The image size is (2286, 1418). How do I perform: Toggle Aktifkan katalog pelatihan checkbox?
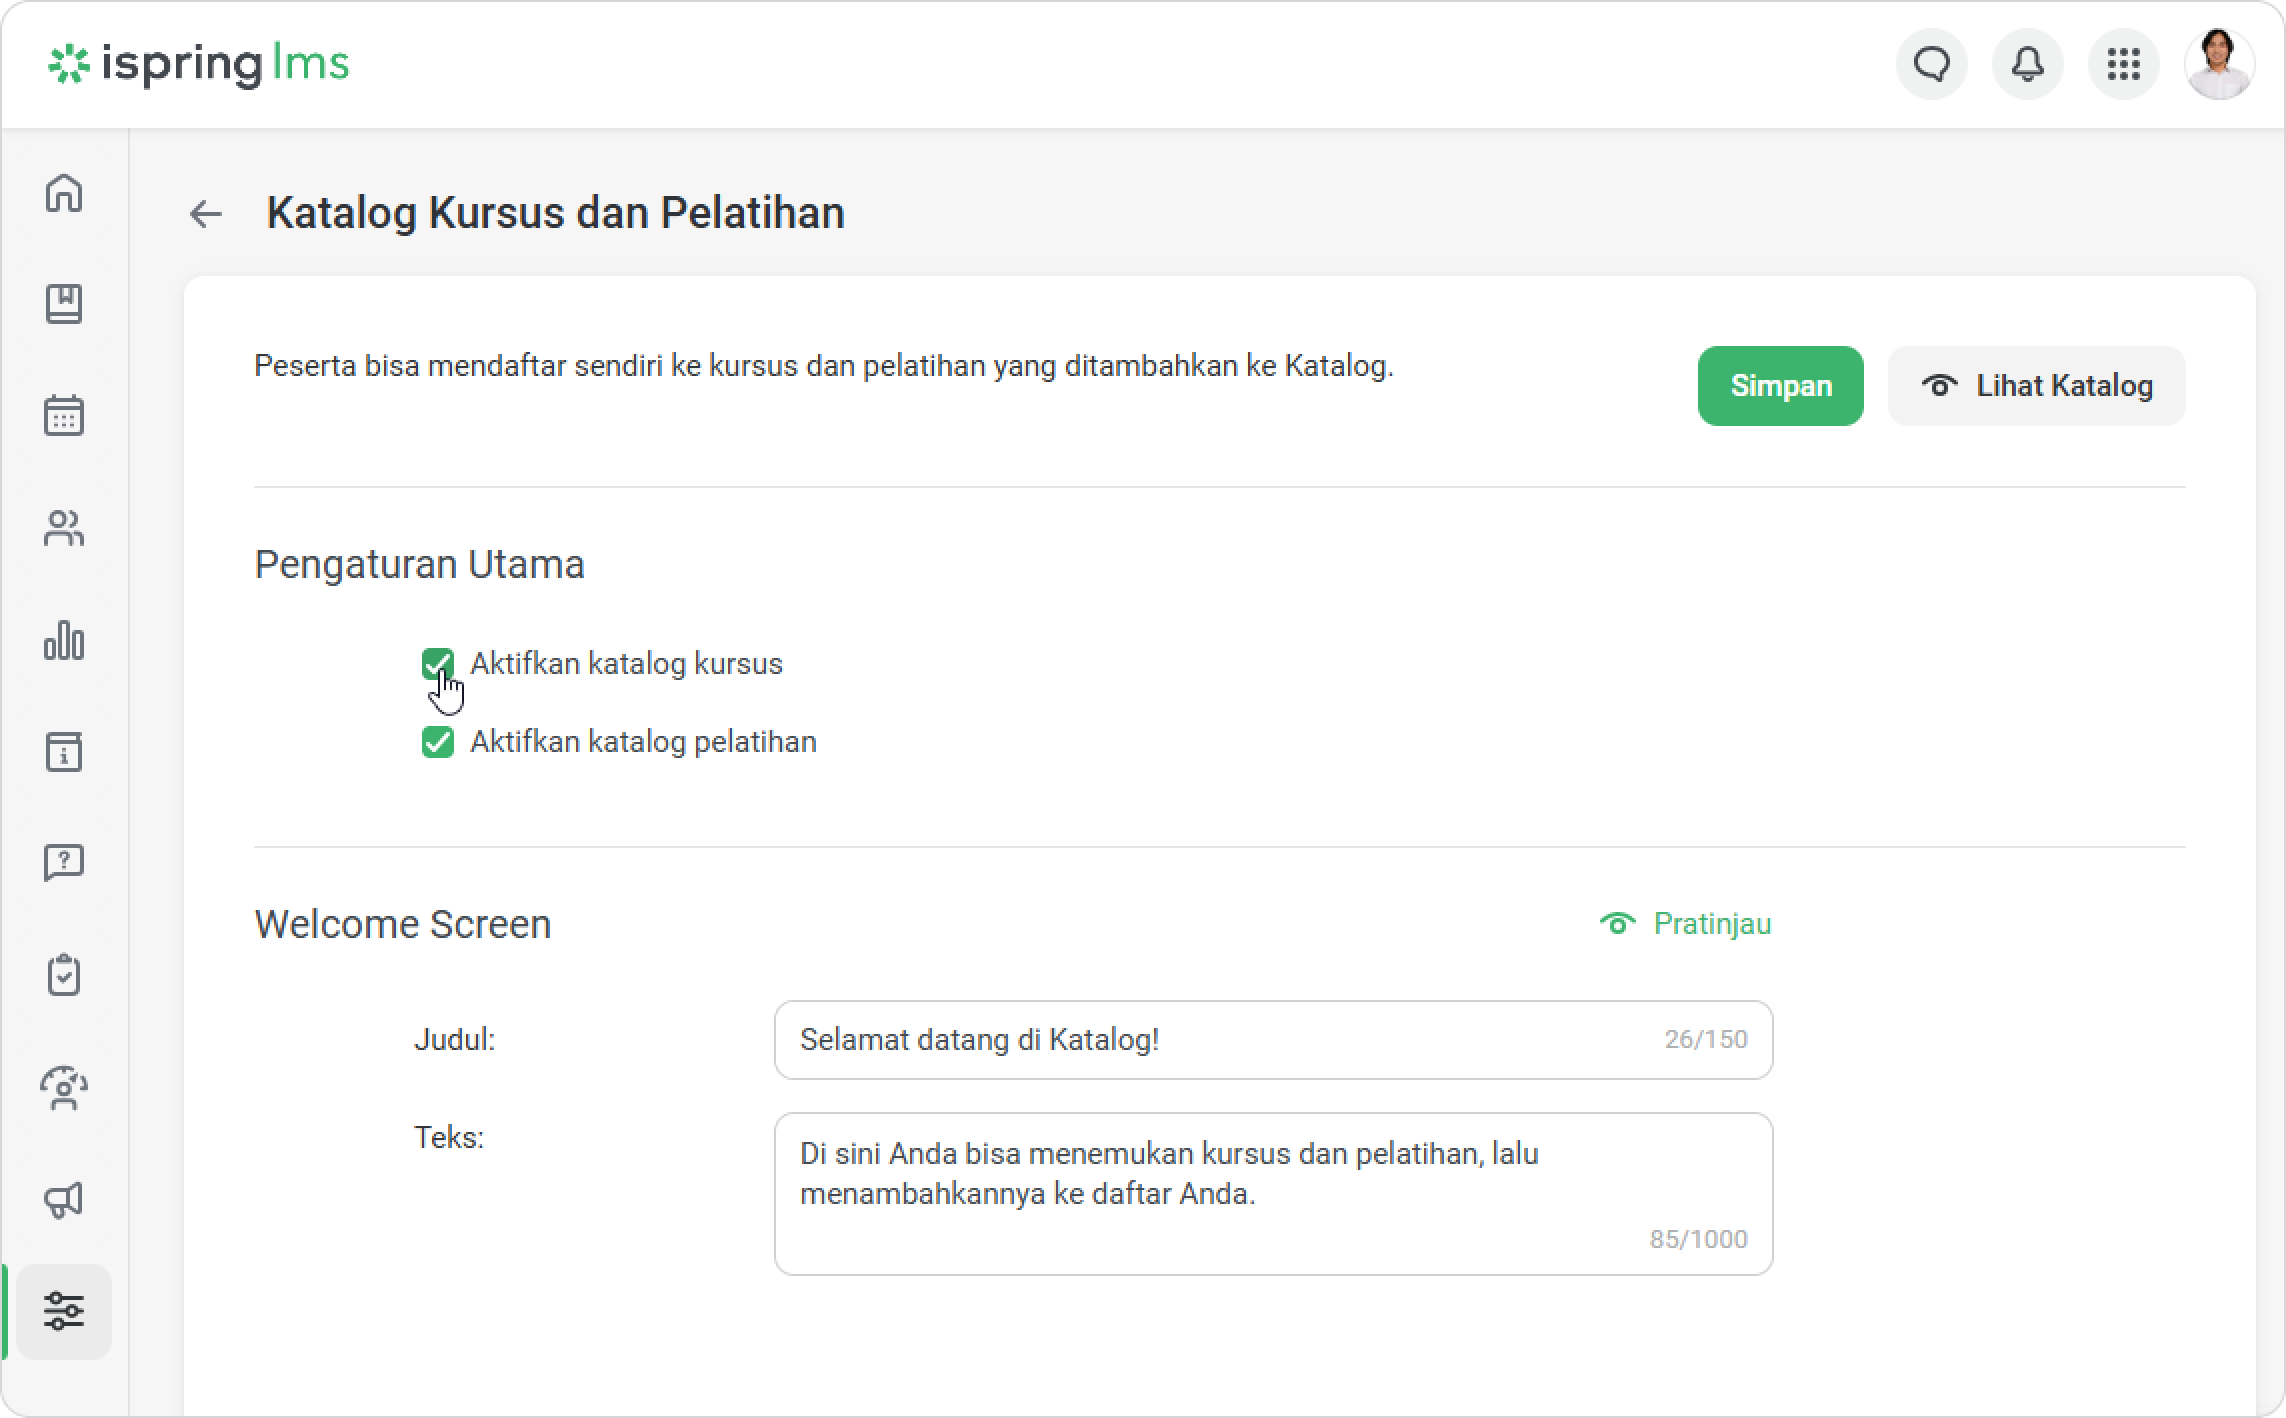(437, 742)
